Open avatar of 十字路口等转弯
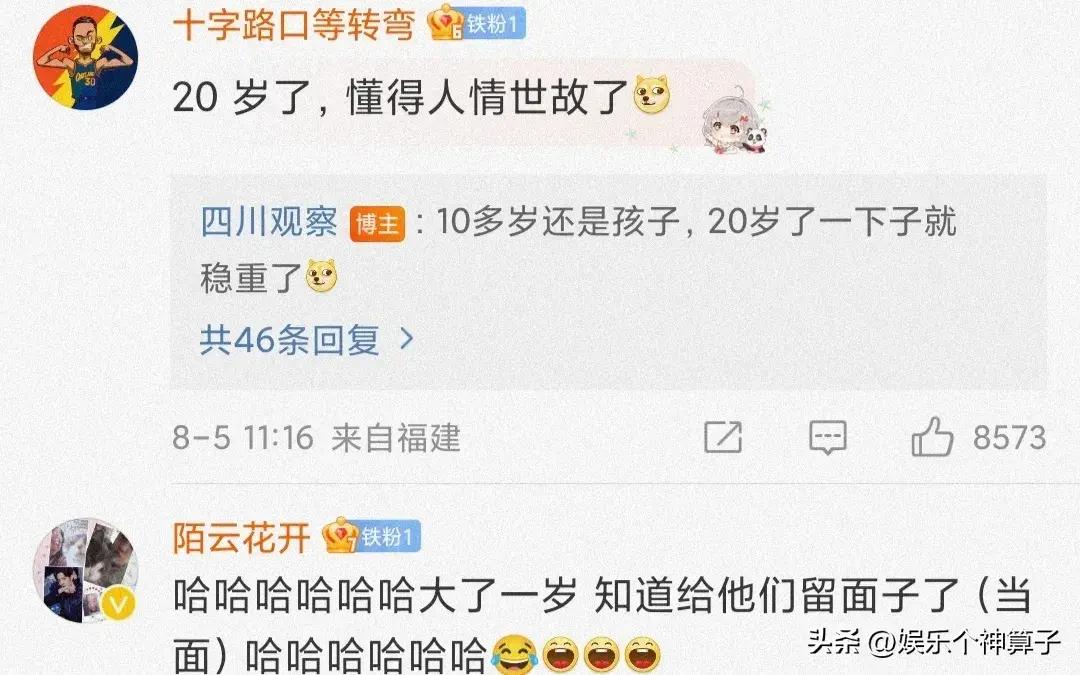The image size is (1080, 675). (85, 58)
